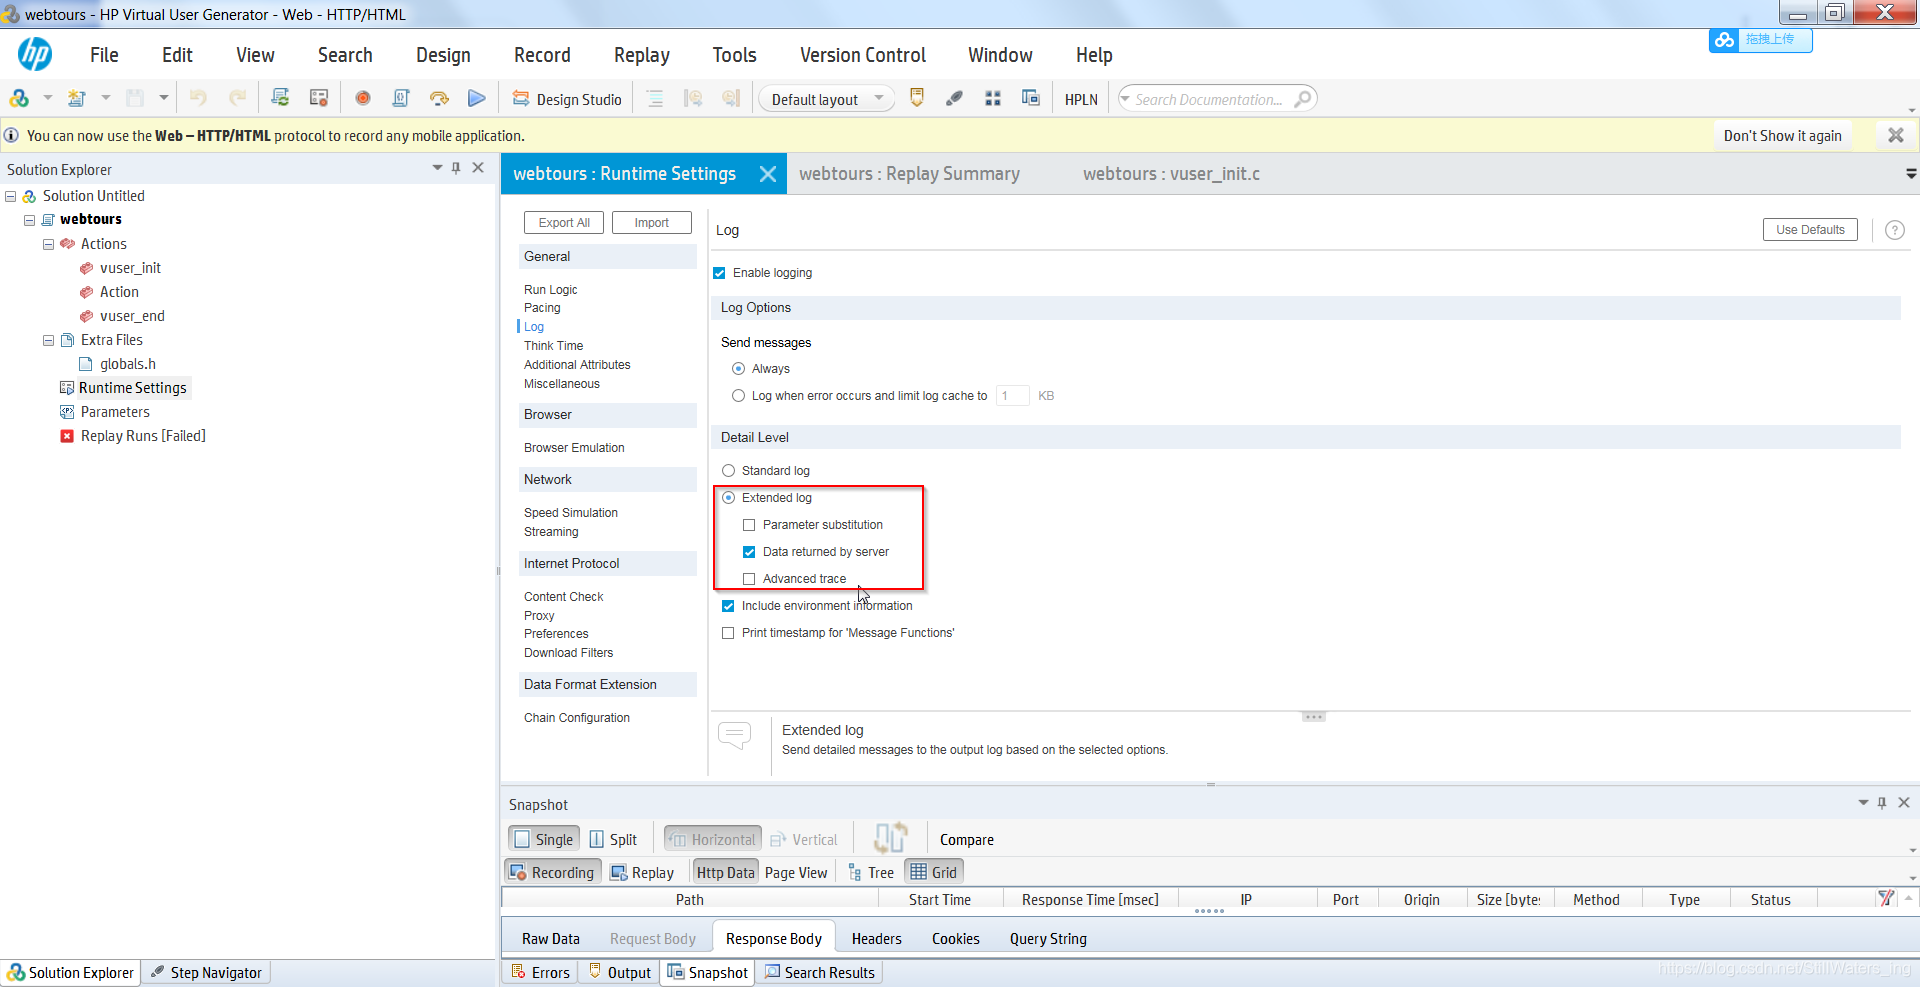This screenshot has height=987, width=1920.
Task: Click the shield bookmark toolbar icon
Action: click(917, 98)
